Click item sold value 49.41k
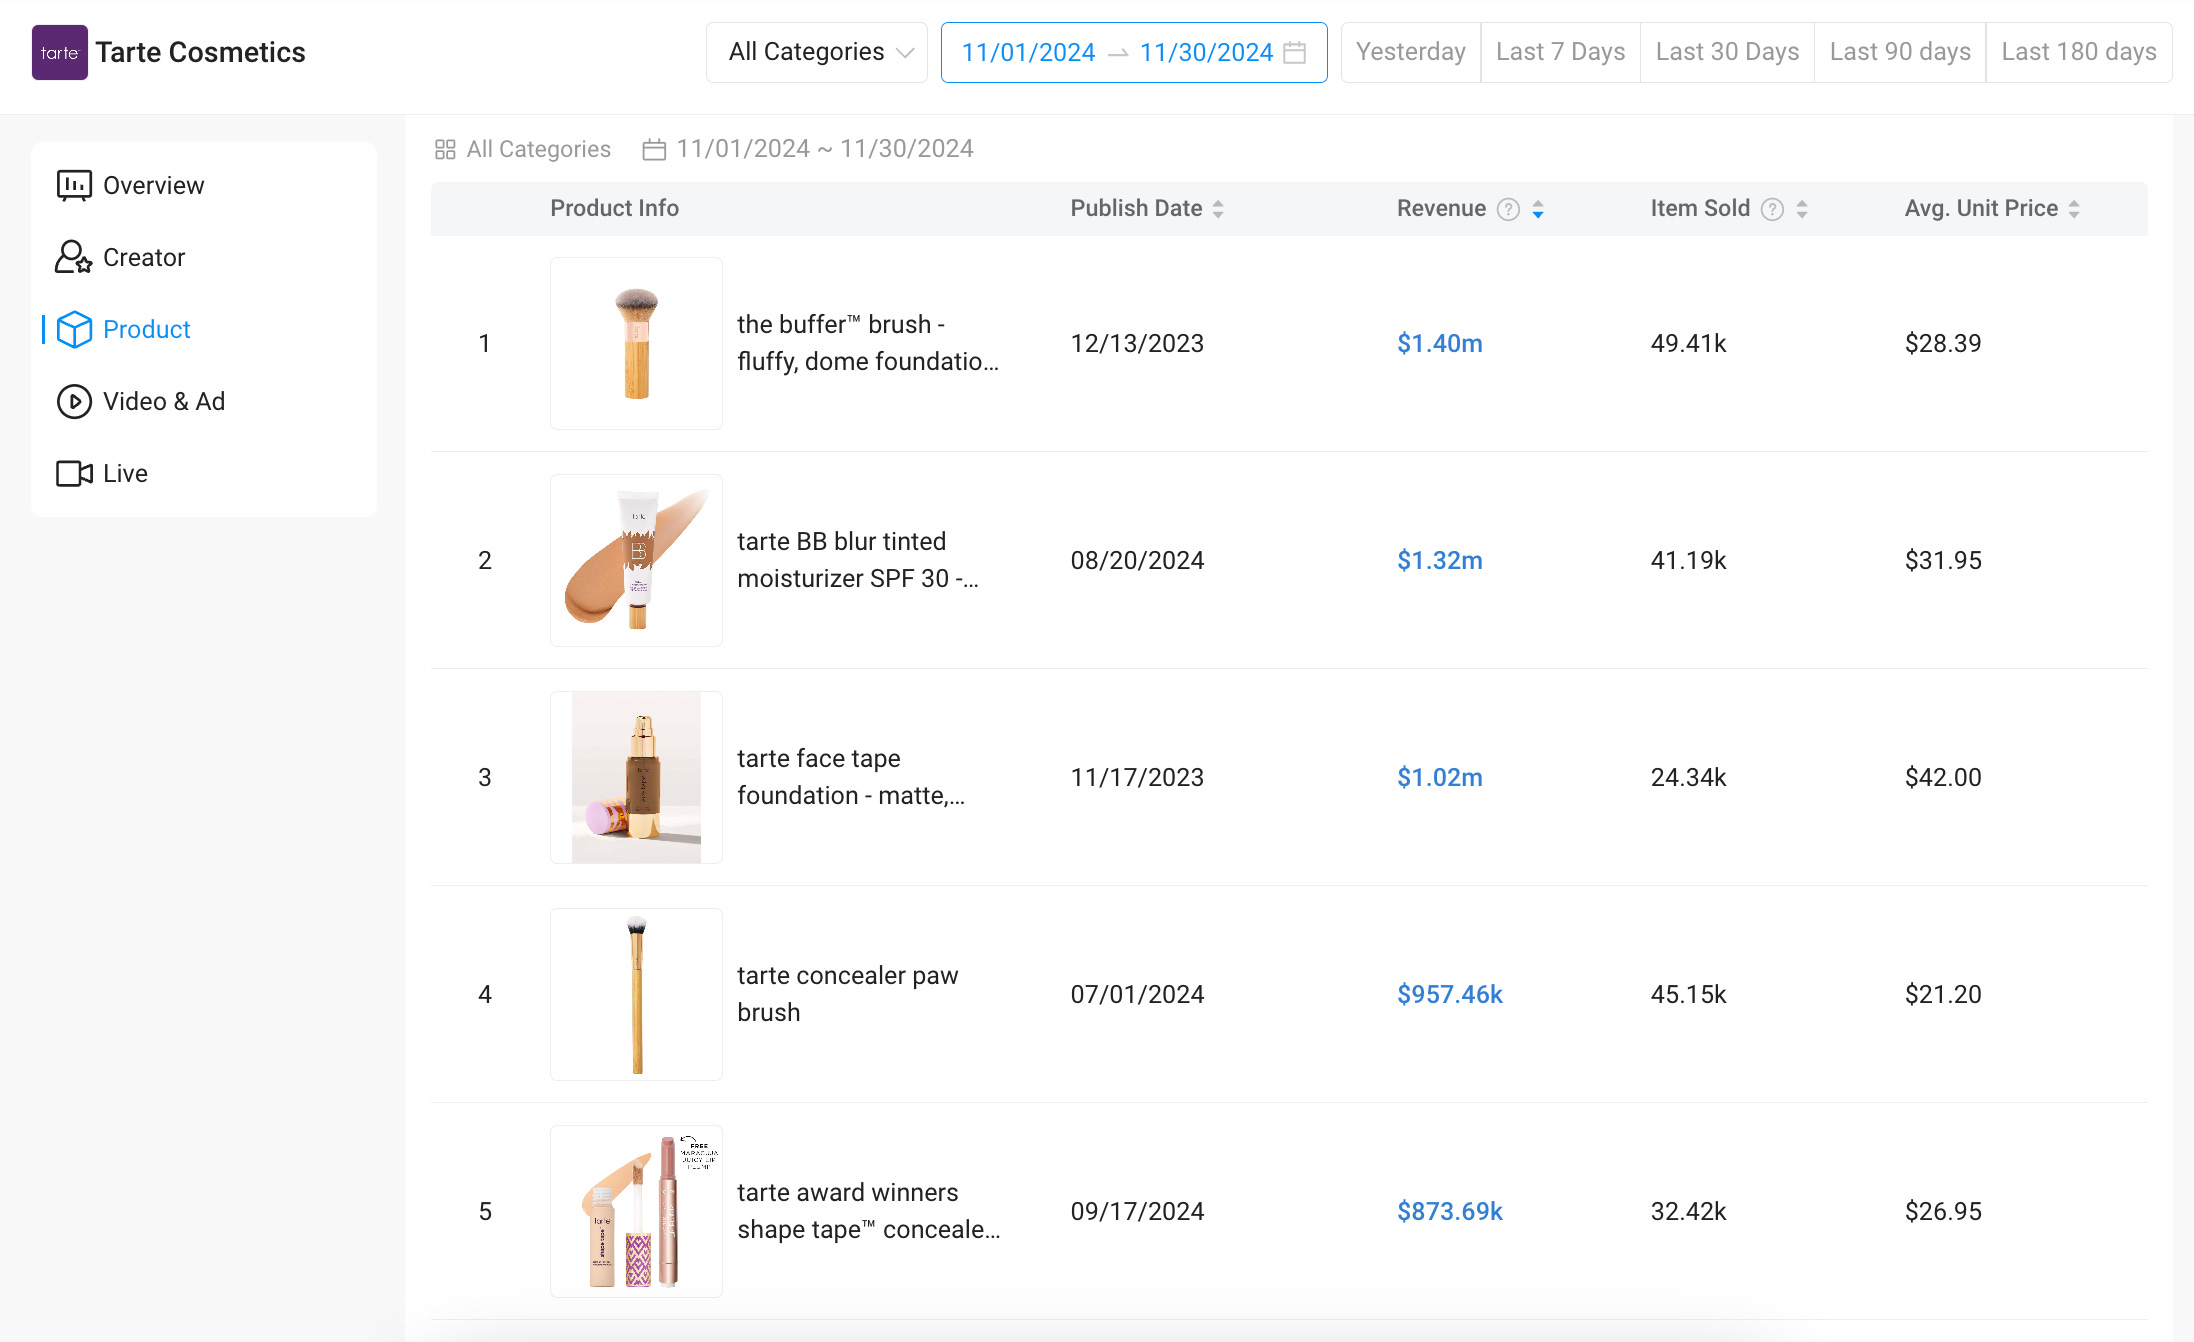Viewport: 2194px width, 1342px height. click(1688, 343)
